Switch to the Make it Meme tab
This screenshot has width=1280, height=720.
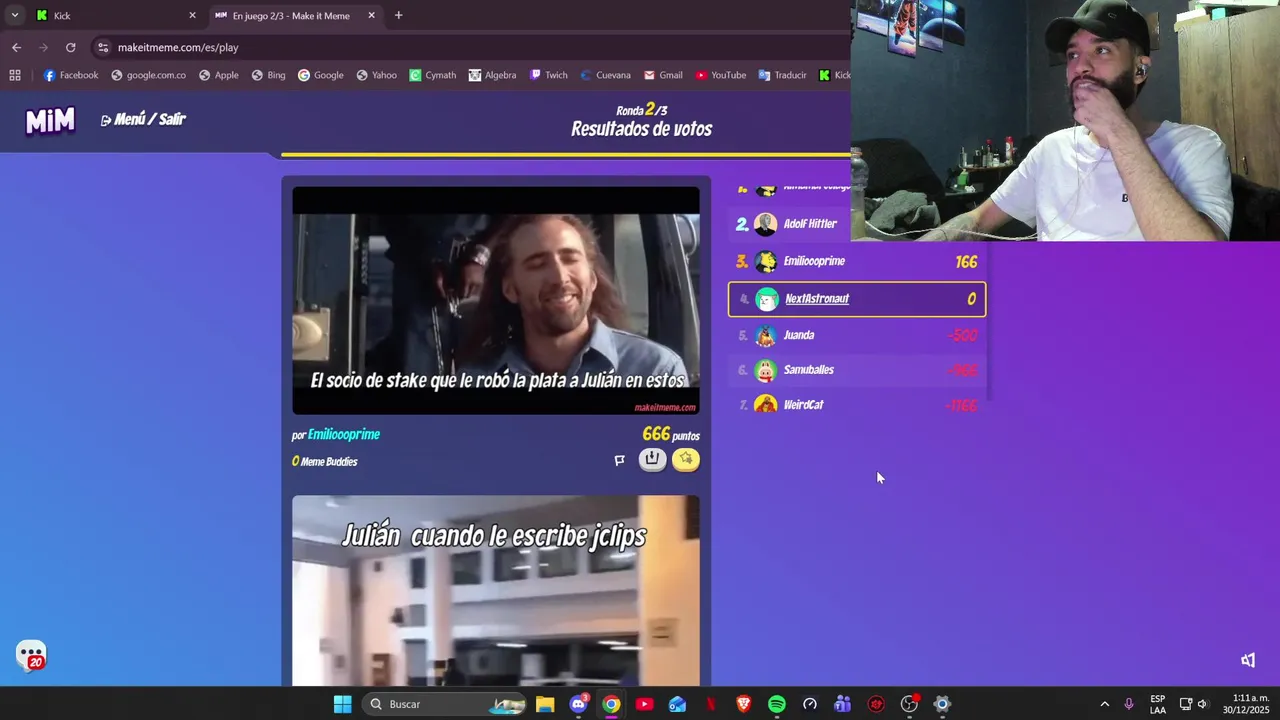point(295,16)
